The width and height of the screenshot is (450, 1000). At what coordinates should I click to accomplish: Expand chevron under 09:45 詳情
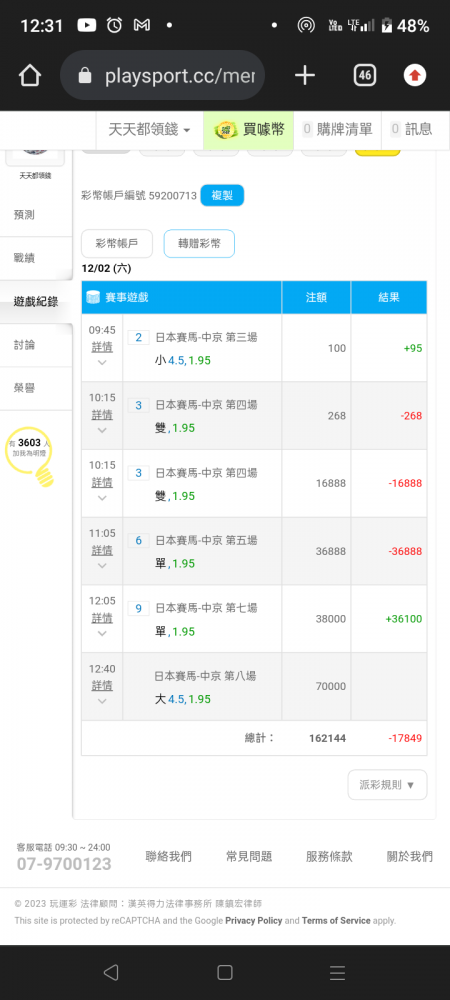(102, 362)
